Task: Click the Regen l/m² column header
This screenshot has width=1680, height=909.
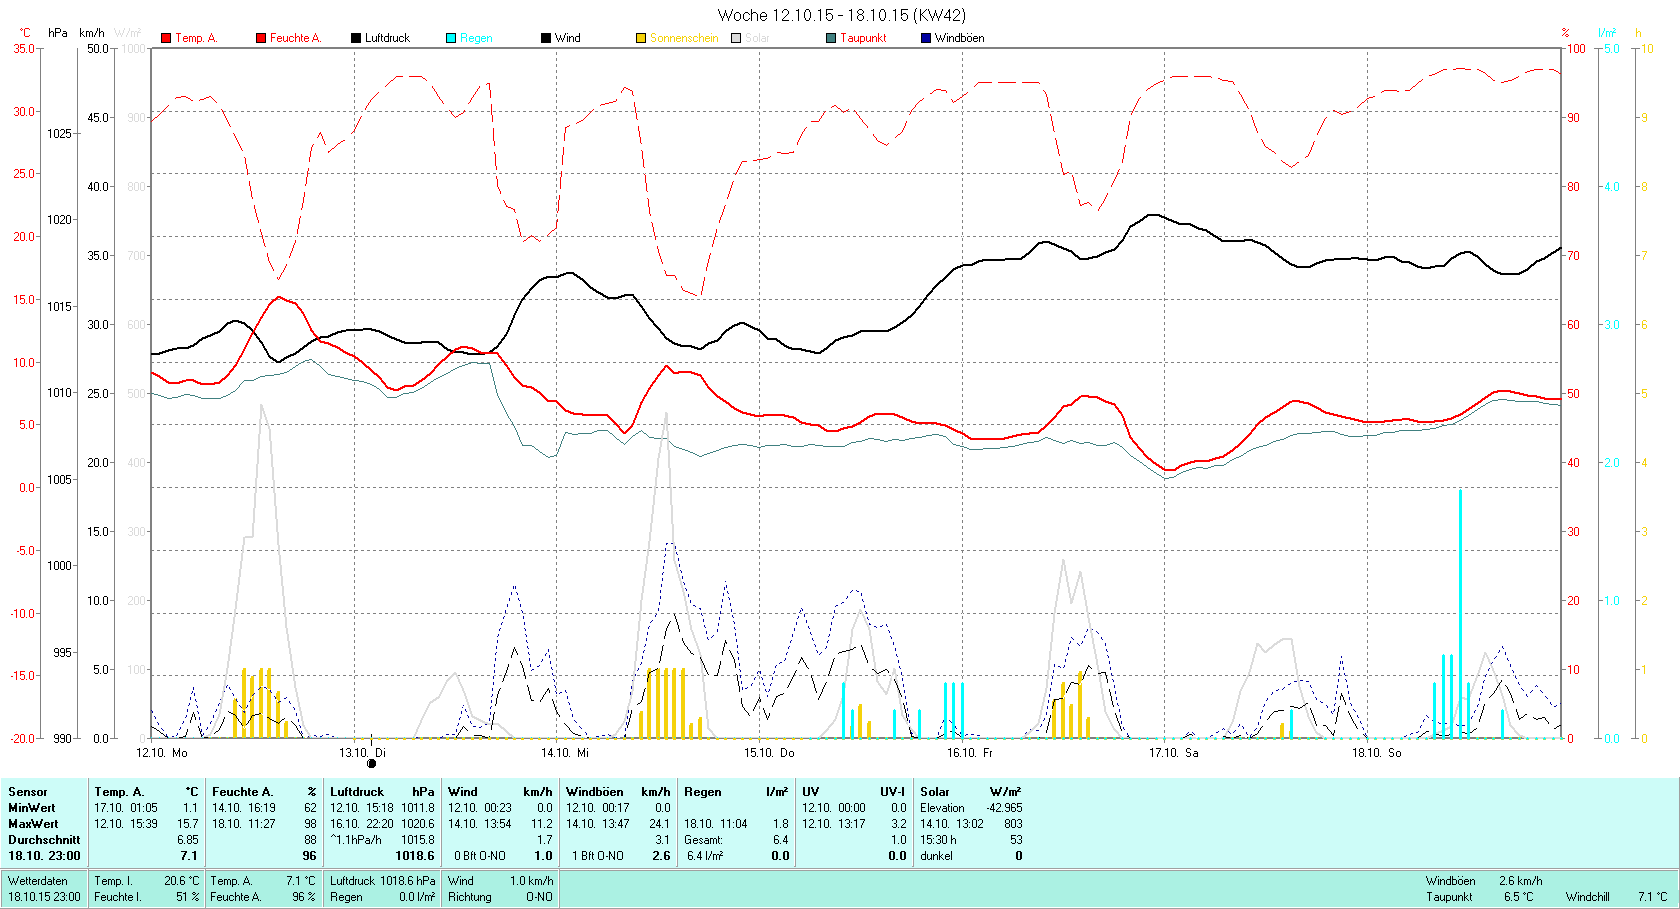Action: [x=736, y=792]
